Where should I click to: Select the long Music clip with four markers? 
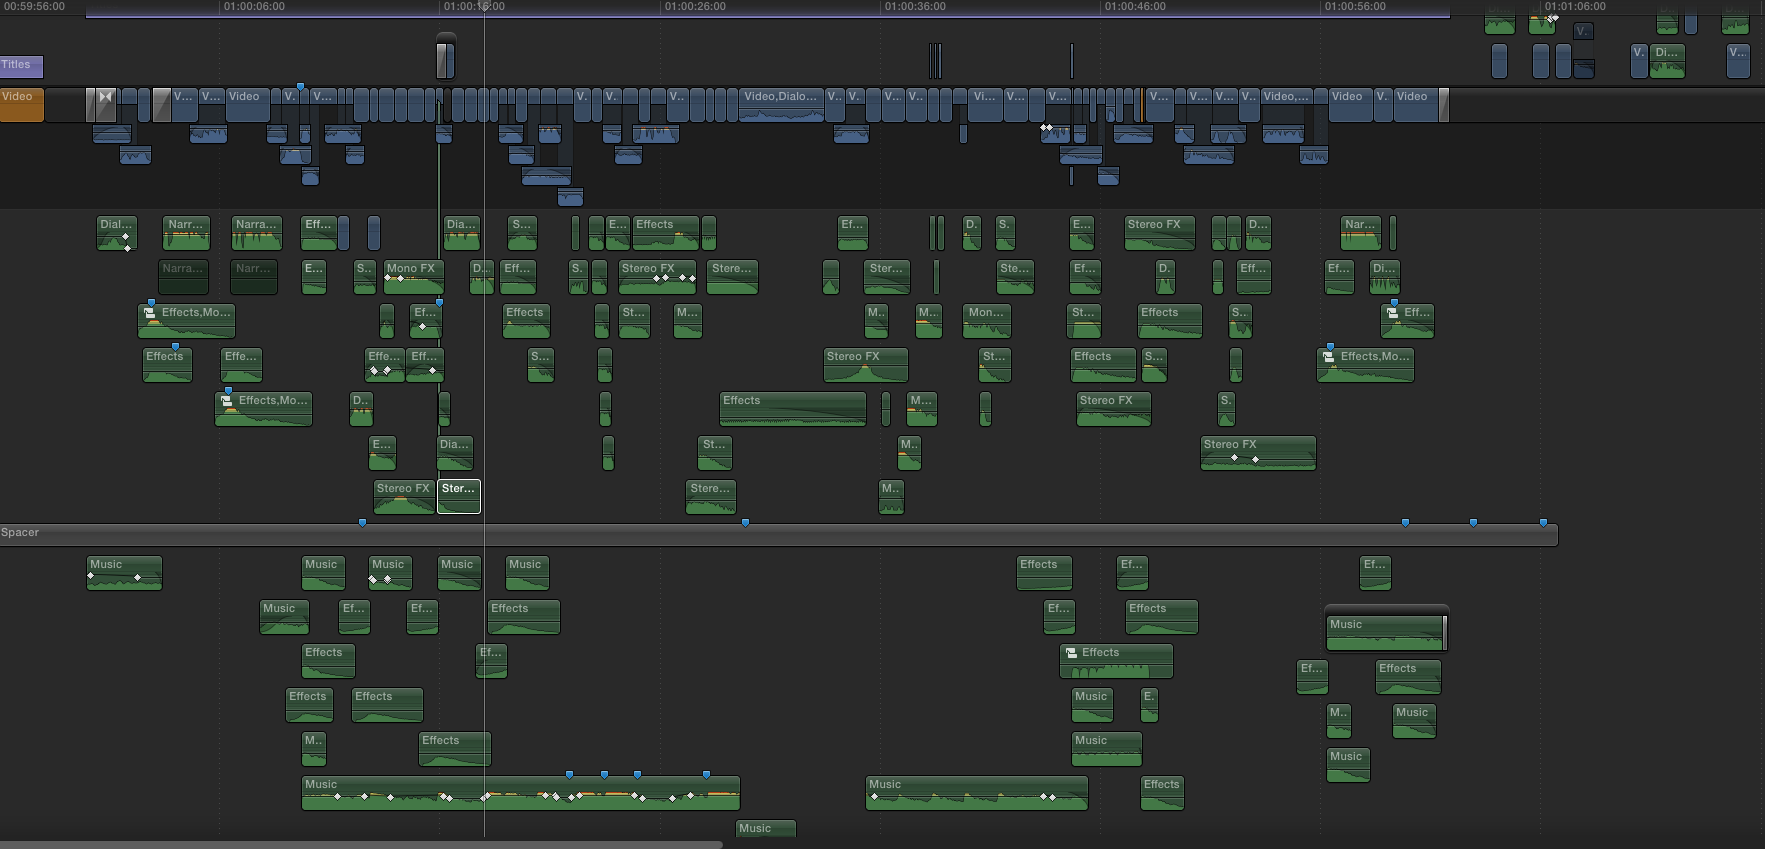pos(521,793)
